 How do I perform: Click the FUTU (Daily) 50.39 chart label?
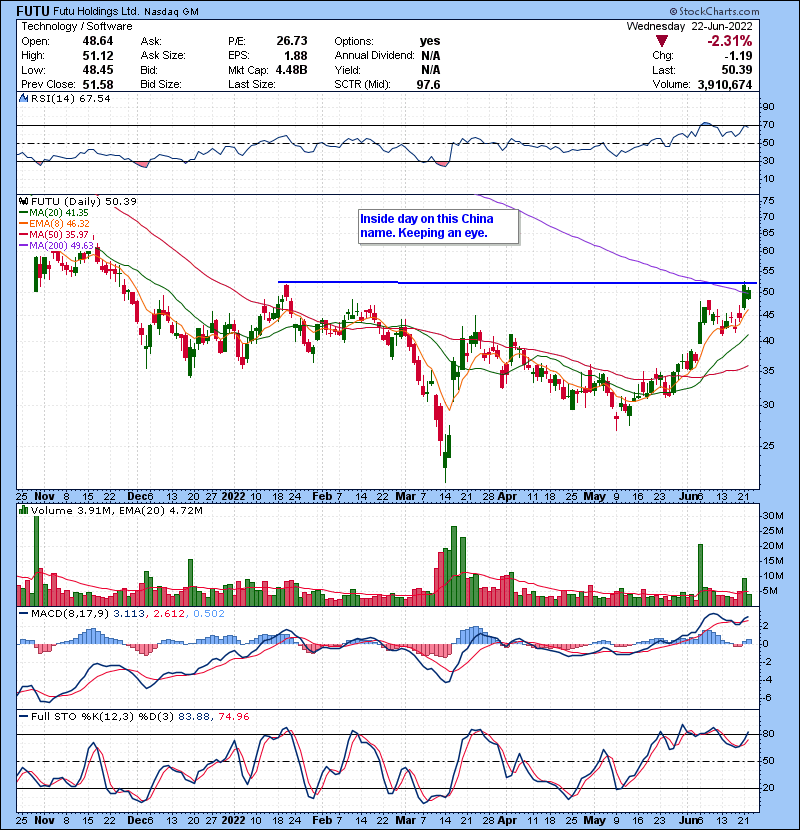[x=84, y=201]
